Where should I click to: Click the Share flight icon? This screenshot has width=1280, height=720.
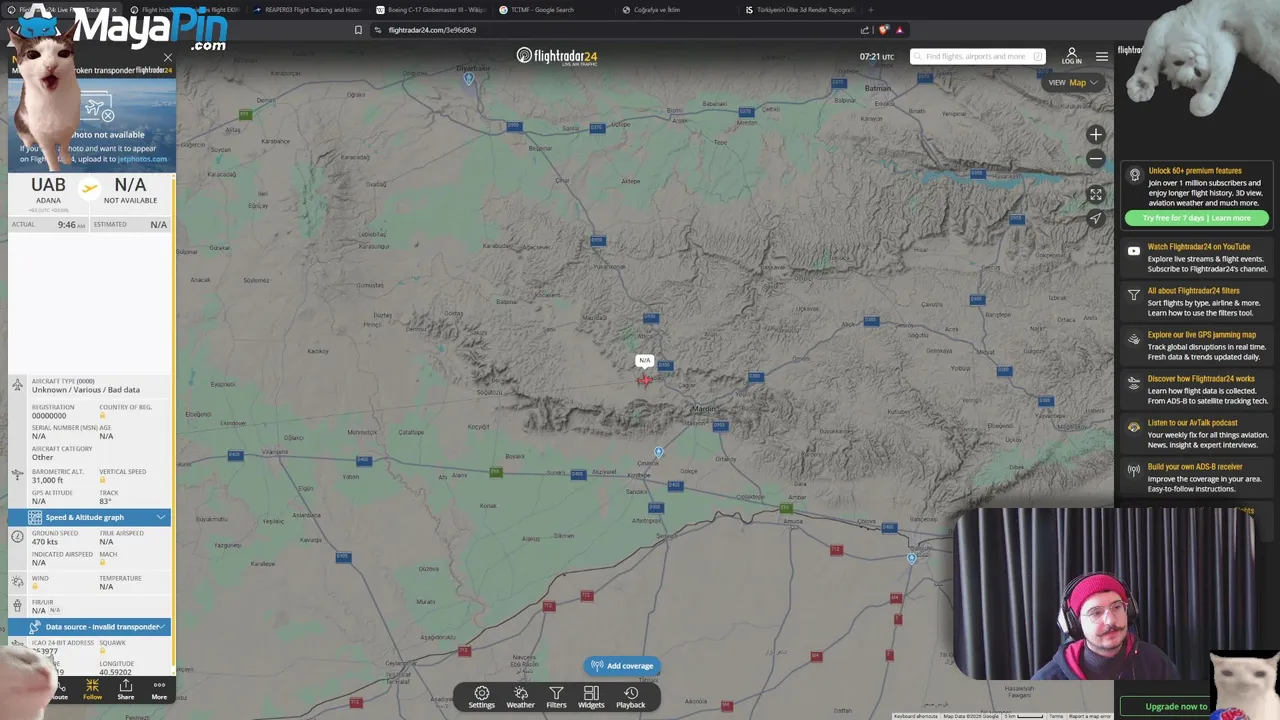click(x=126, y=689)
